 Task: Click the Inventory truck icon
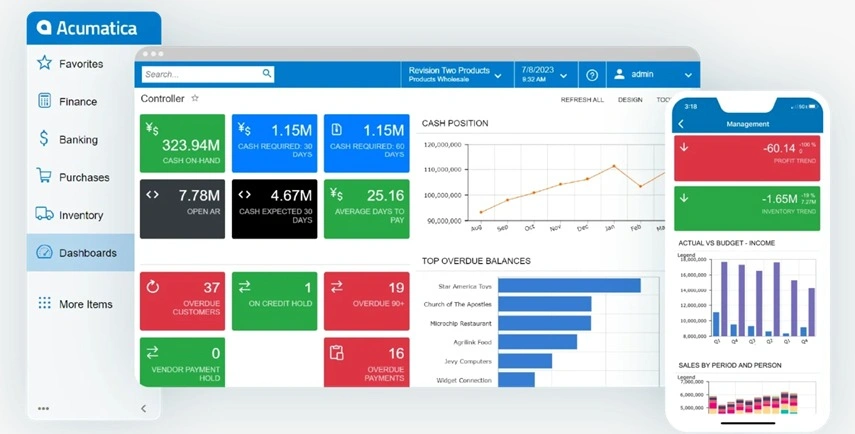(44, 214)
